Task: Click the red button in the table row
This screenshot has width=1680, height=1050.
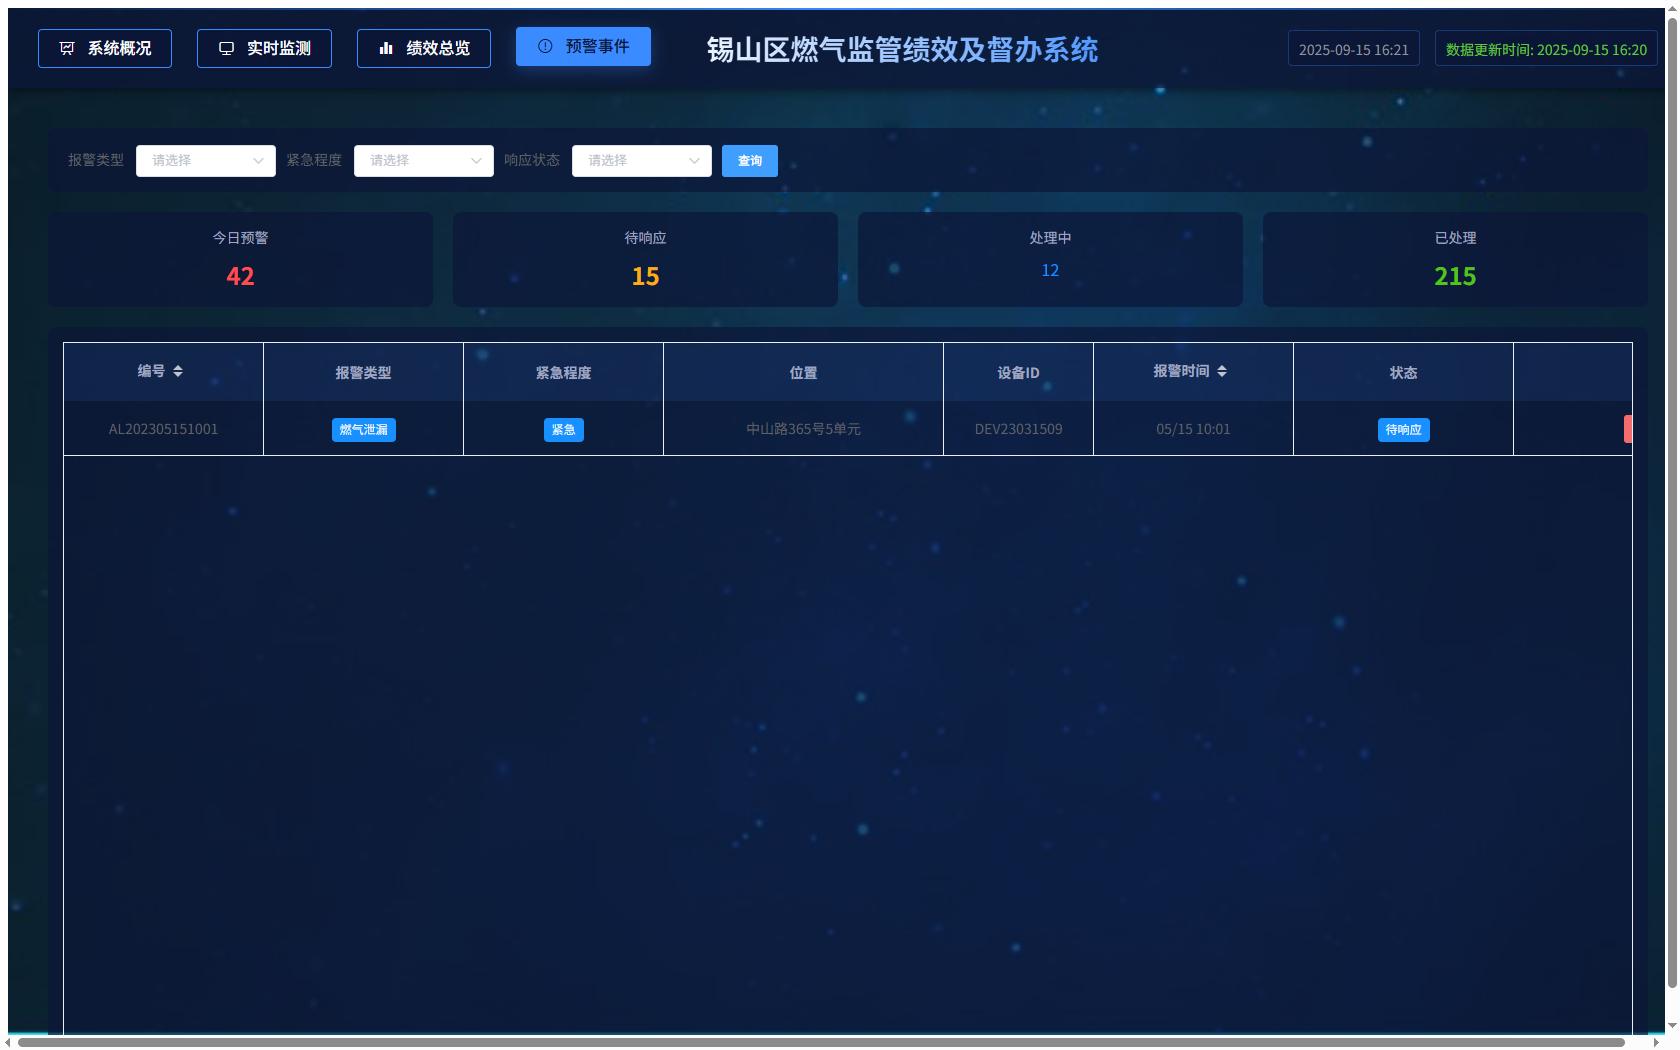Action: pyautogui.click(x=1627, y=429)
